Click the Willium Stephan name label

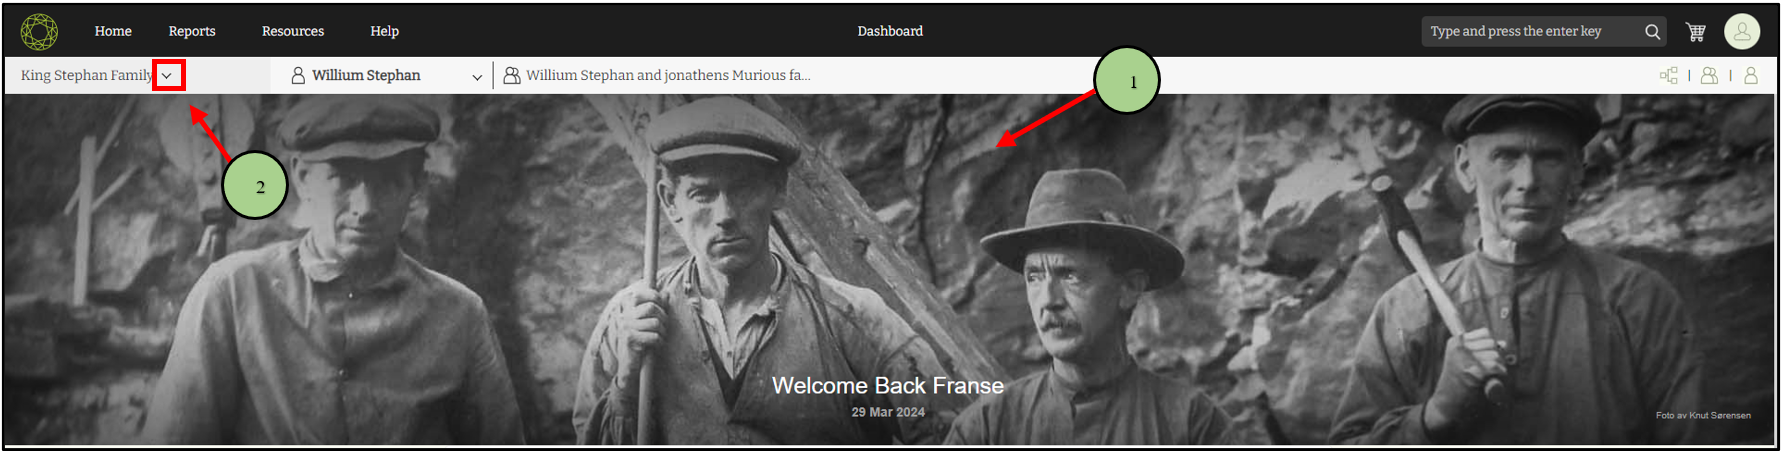pos(366,76)
